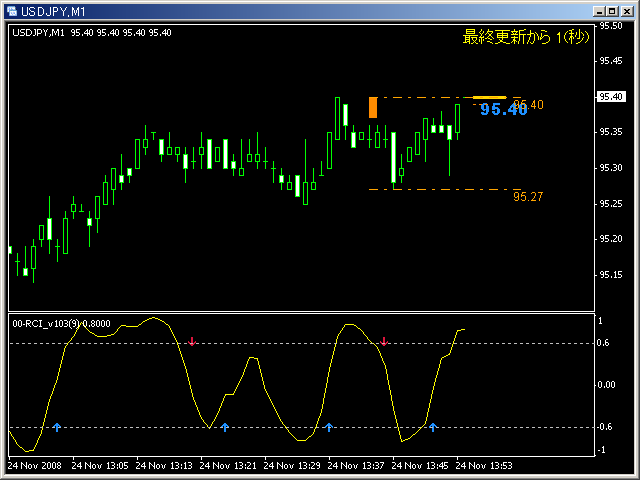Click the second red down arrow near 13:43
The image size is (640, 480).
coord(383,341)
